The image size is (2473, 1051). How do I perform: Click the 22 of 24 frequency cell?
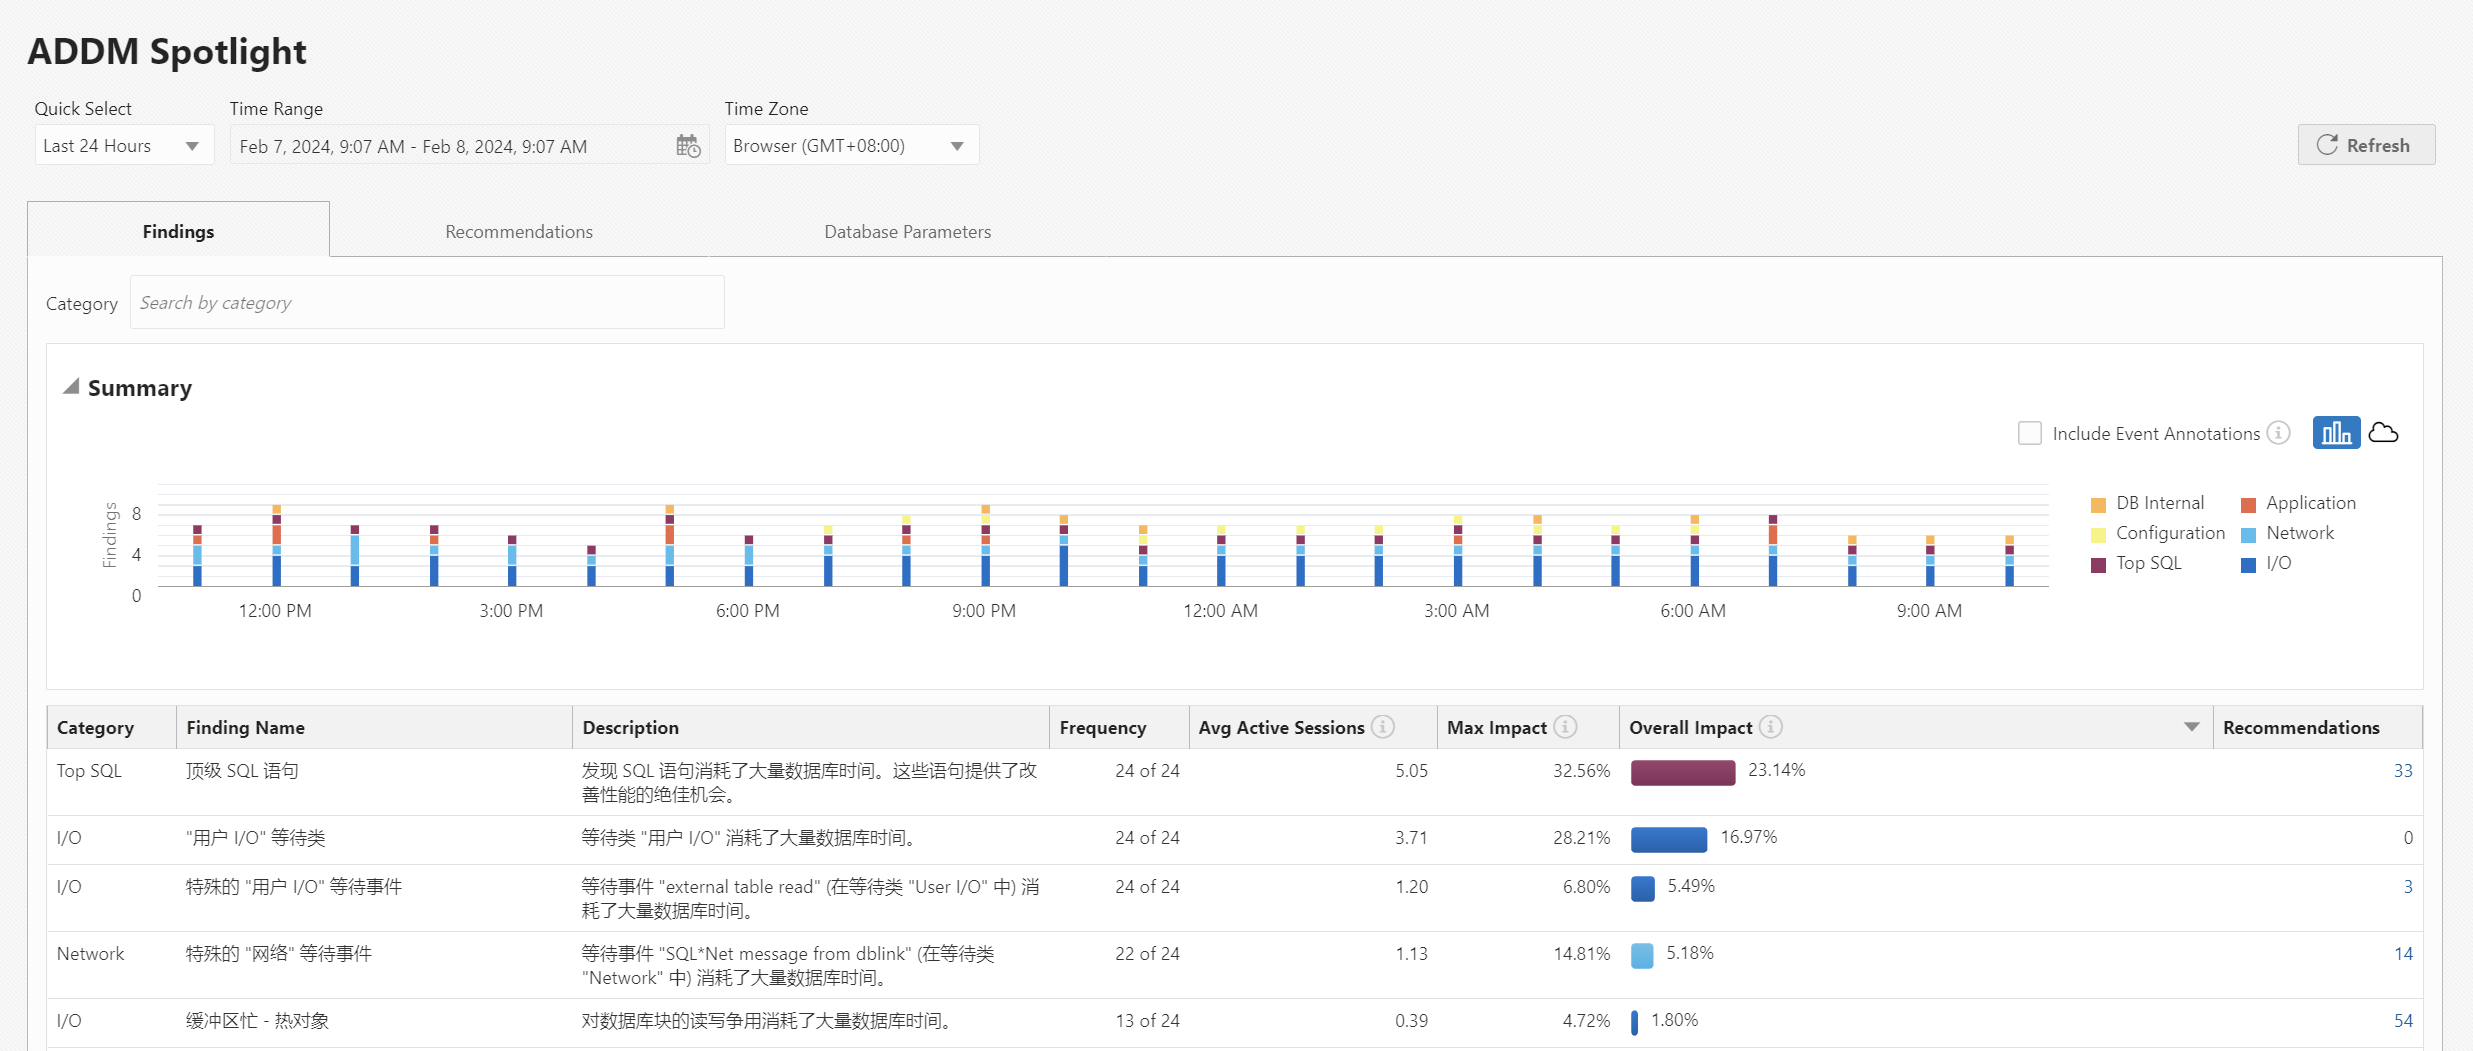click(1147, 954)
